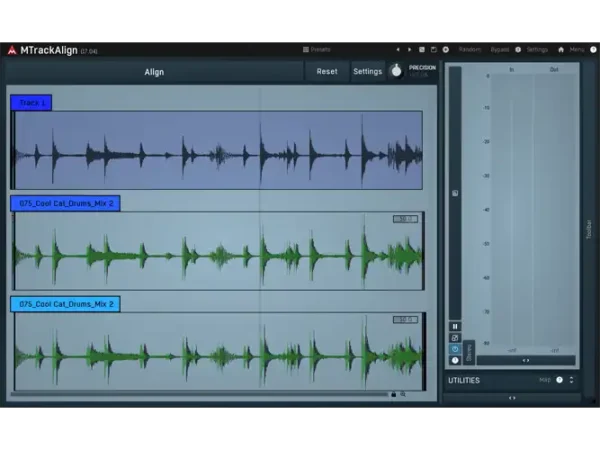The height and width of the screenshot is (450, 600).
Task: Click the waveform horizontal scrollbar
Action: click(199, 394)
